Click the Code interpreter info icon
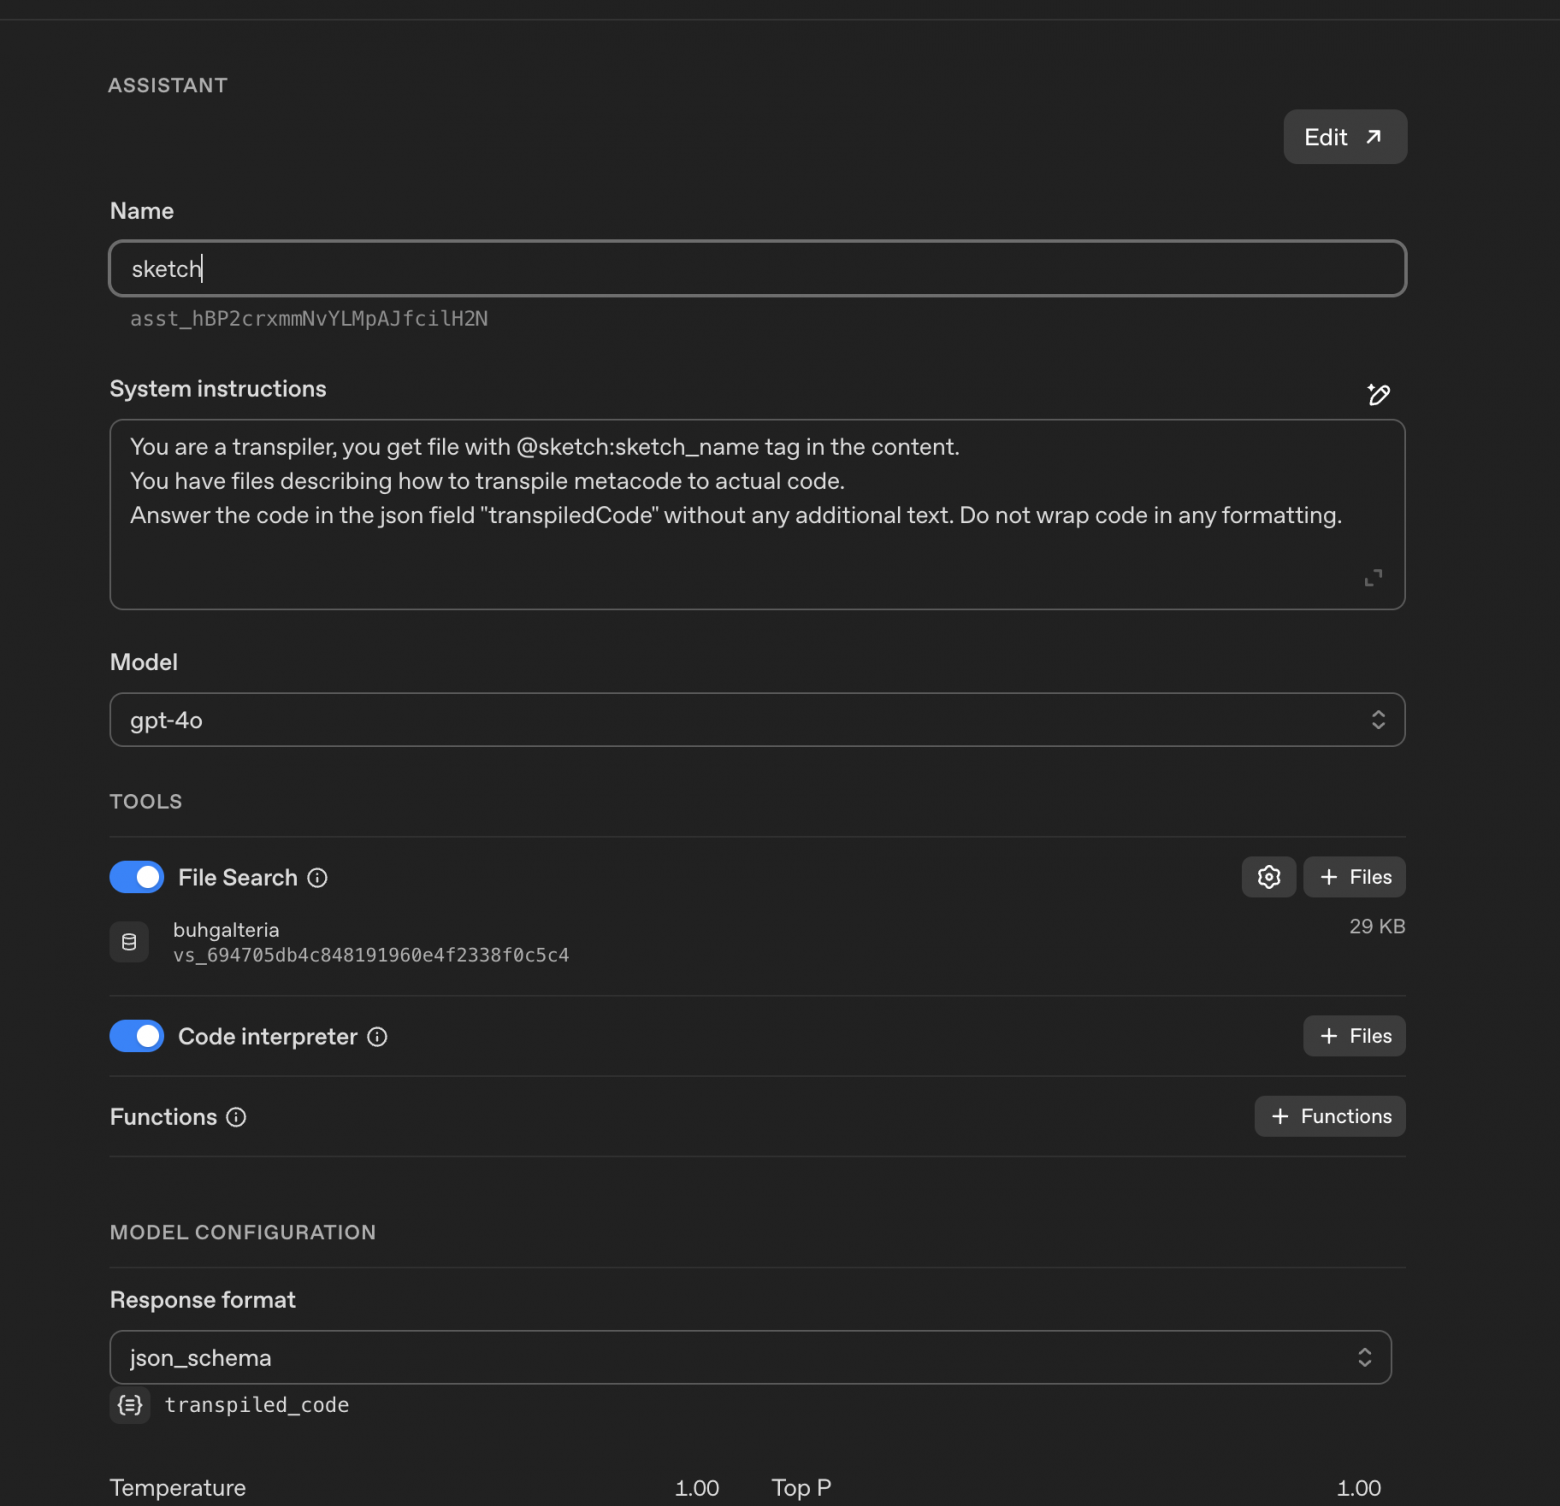The width and height of the screenshot is (1560, 1506). [377, 1037]
